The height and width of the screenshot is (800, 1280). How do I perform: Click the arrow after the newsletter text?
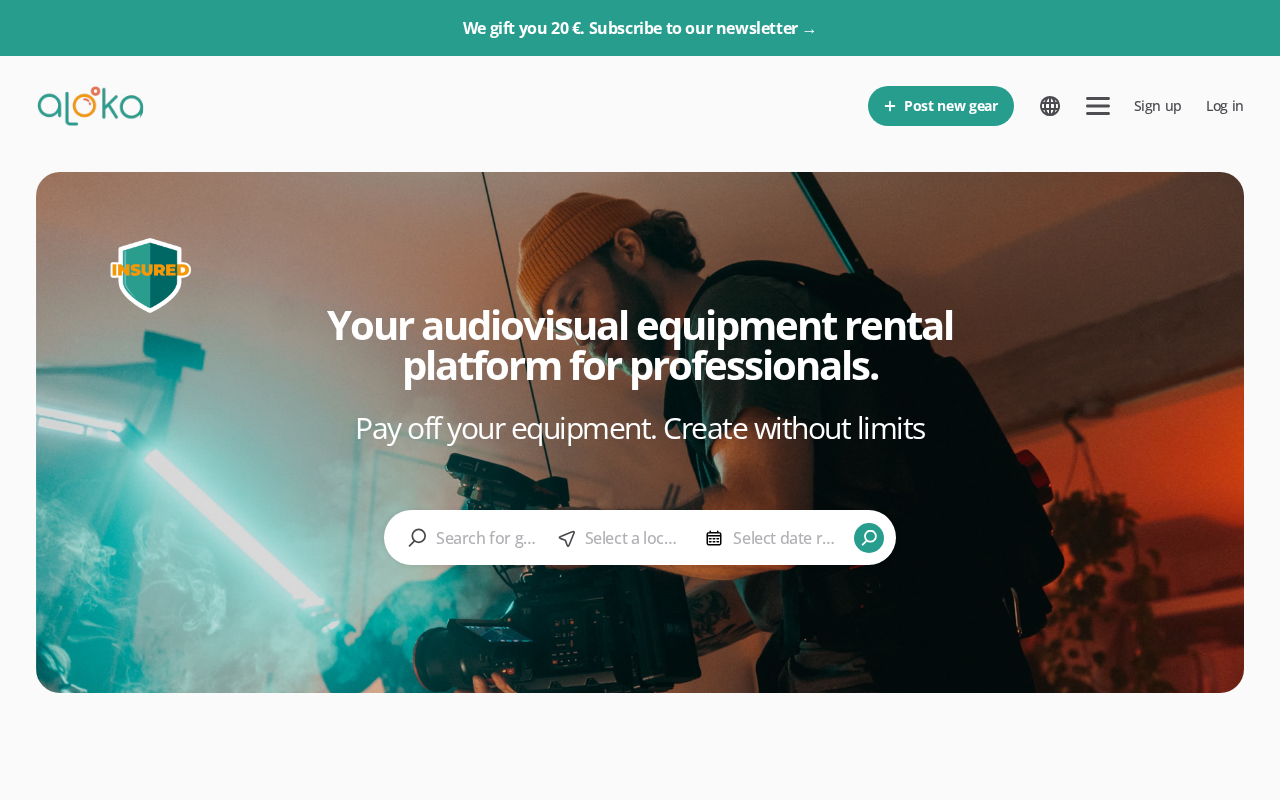point(809,29)
